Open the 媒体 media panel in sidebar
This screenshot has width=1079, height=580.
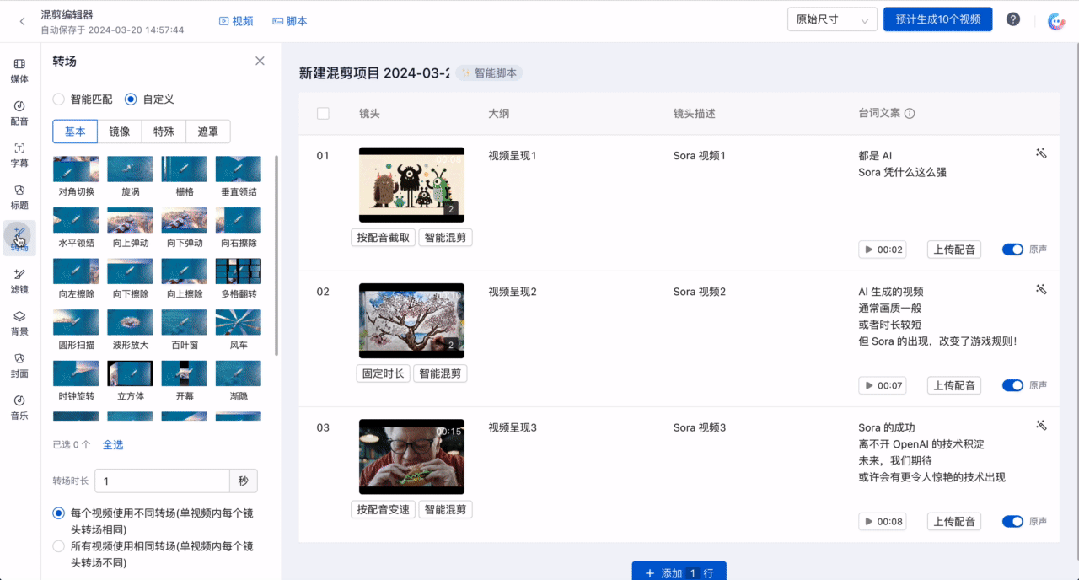point(19,70)
